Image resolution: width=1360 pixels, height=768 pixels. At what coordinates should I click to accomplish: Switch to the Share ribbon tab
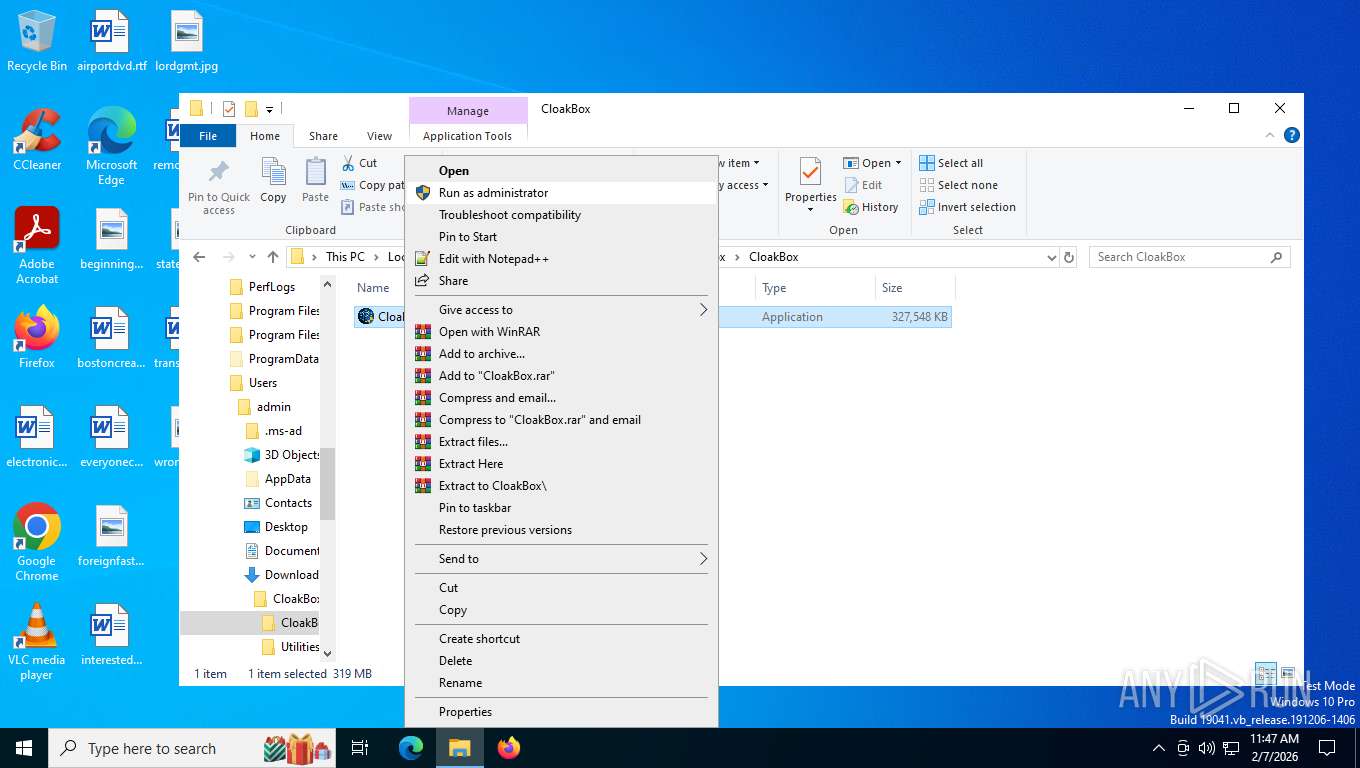click(x=323, y=136)
